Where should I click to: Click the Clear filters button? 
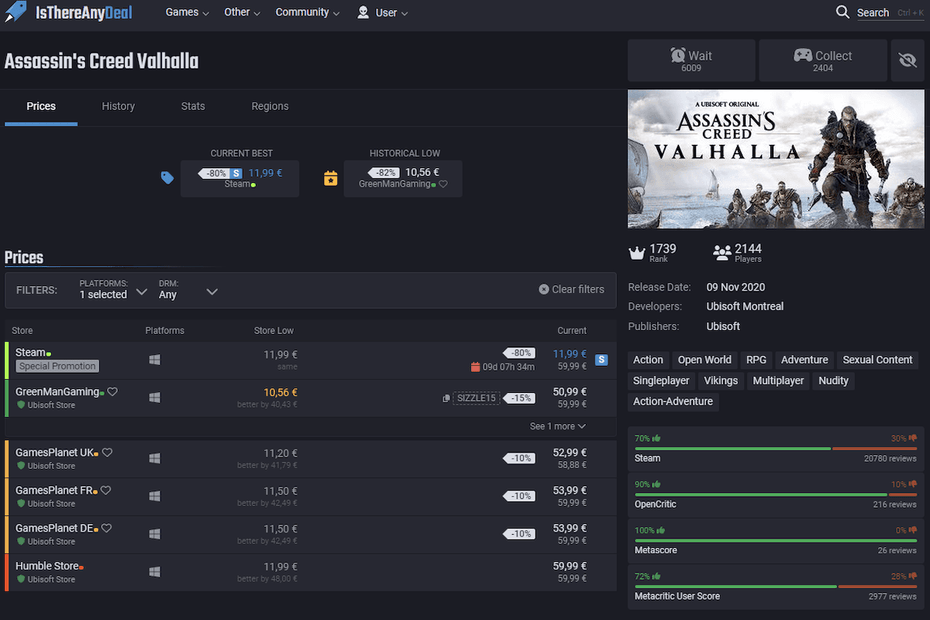[x=571, y=289]
